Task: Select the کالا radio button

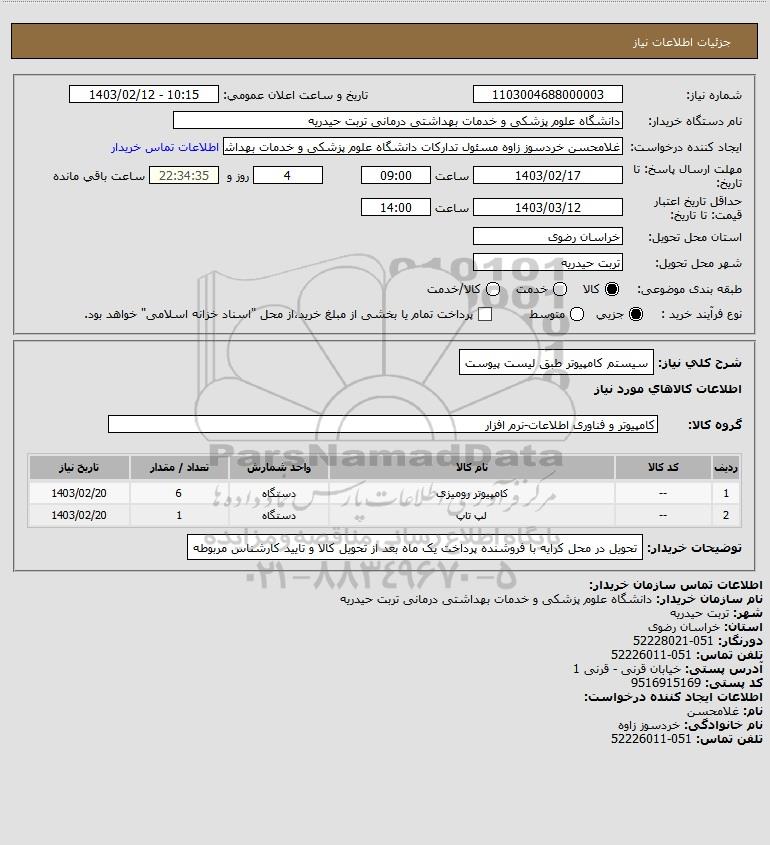Action: tap(612, 289)
